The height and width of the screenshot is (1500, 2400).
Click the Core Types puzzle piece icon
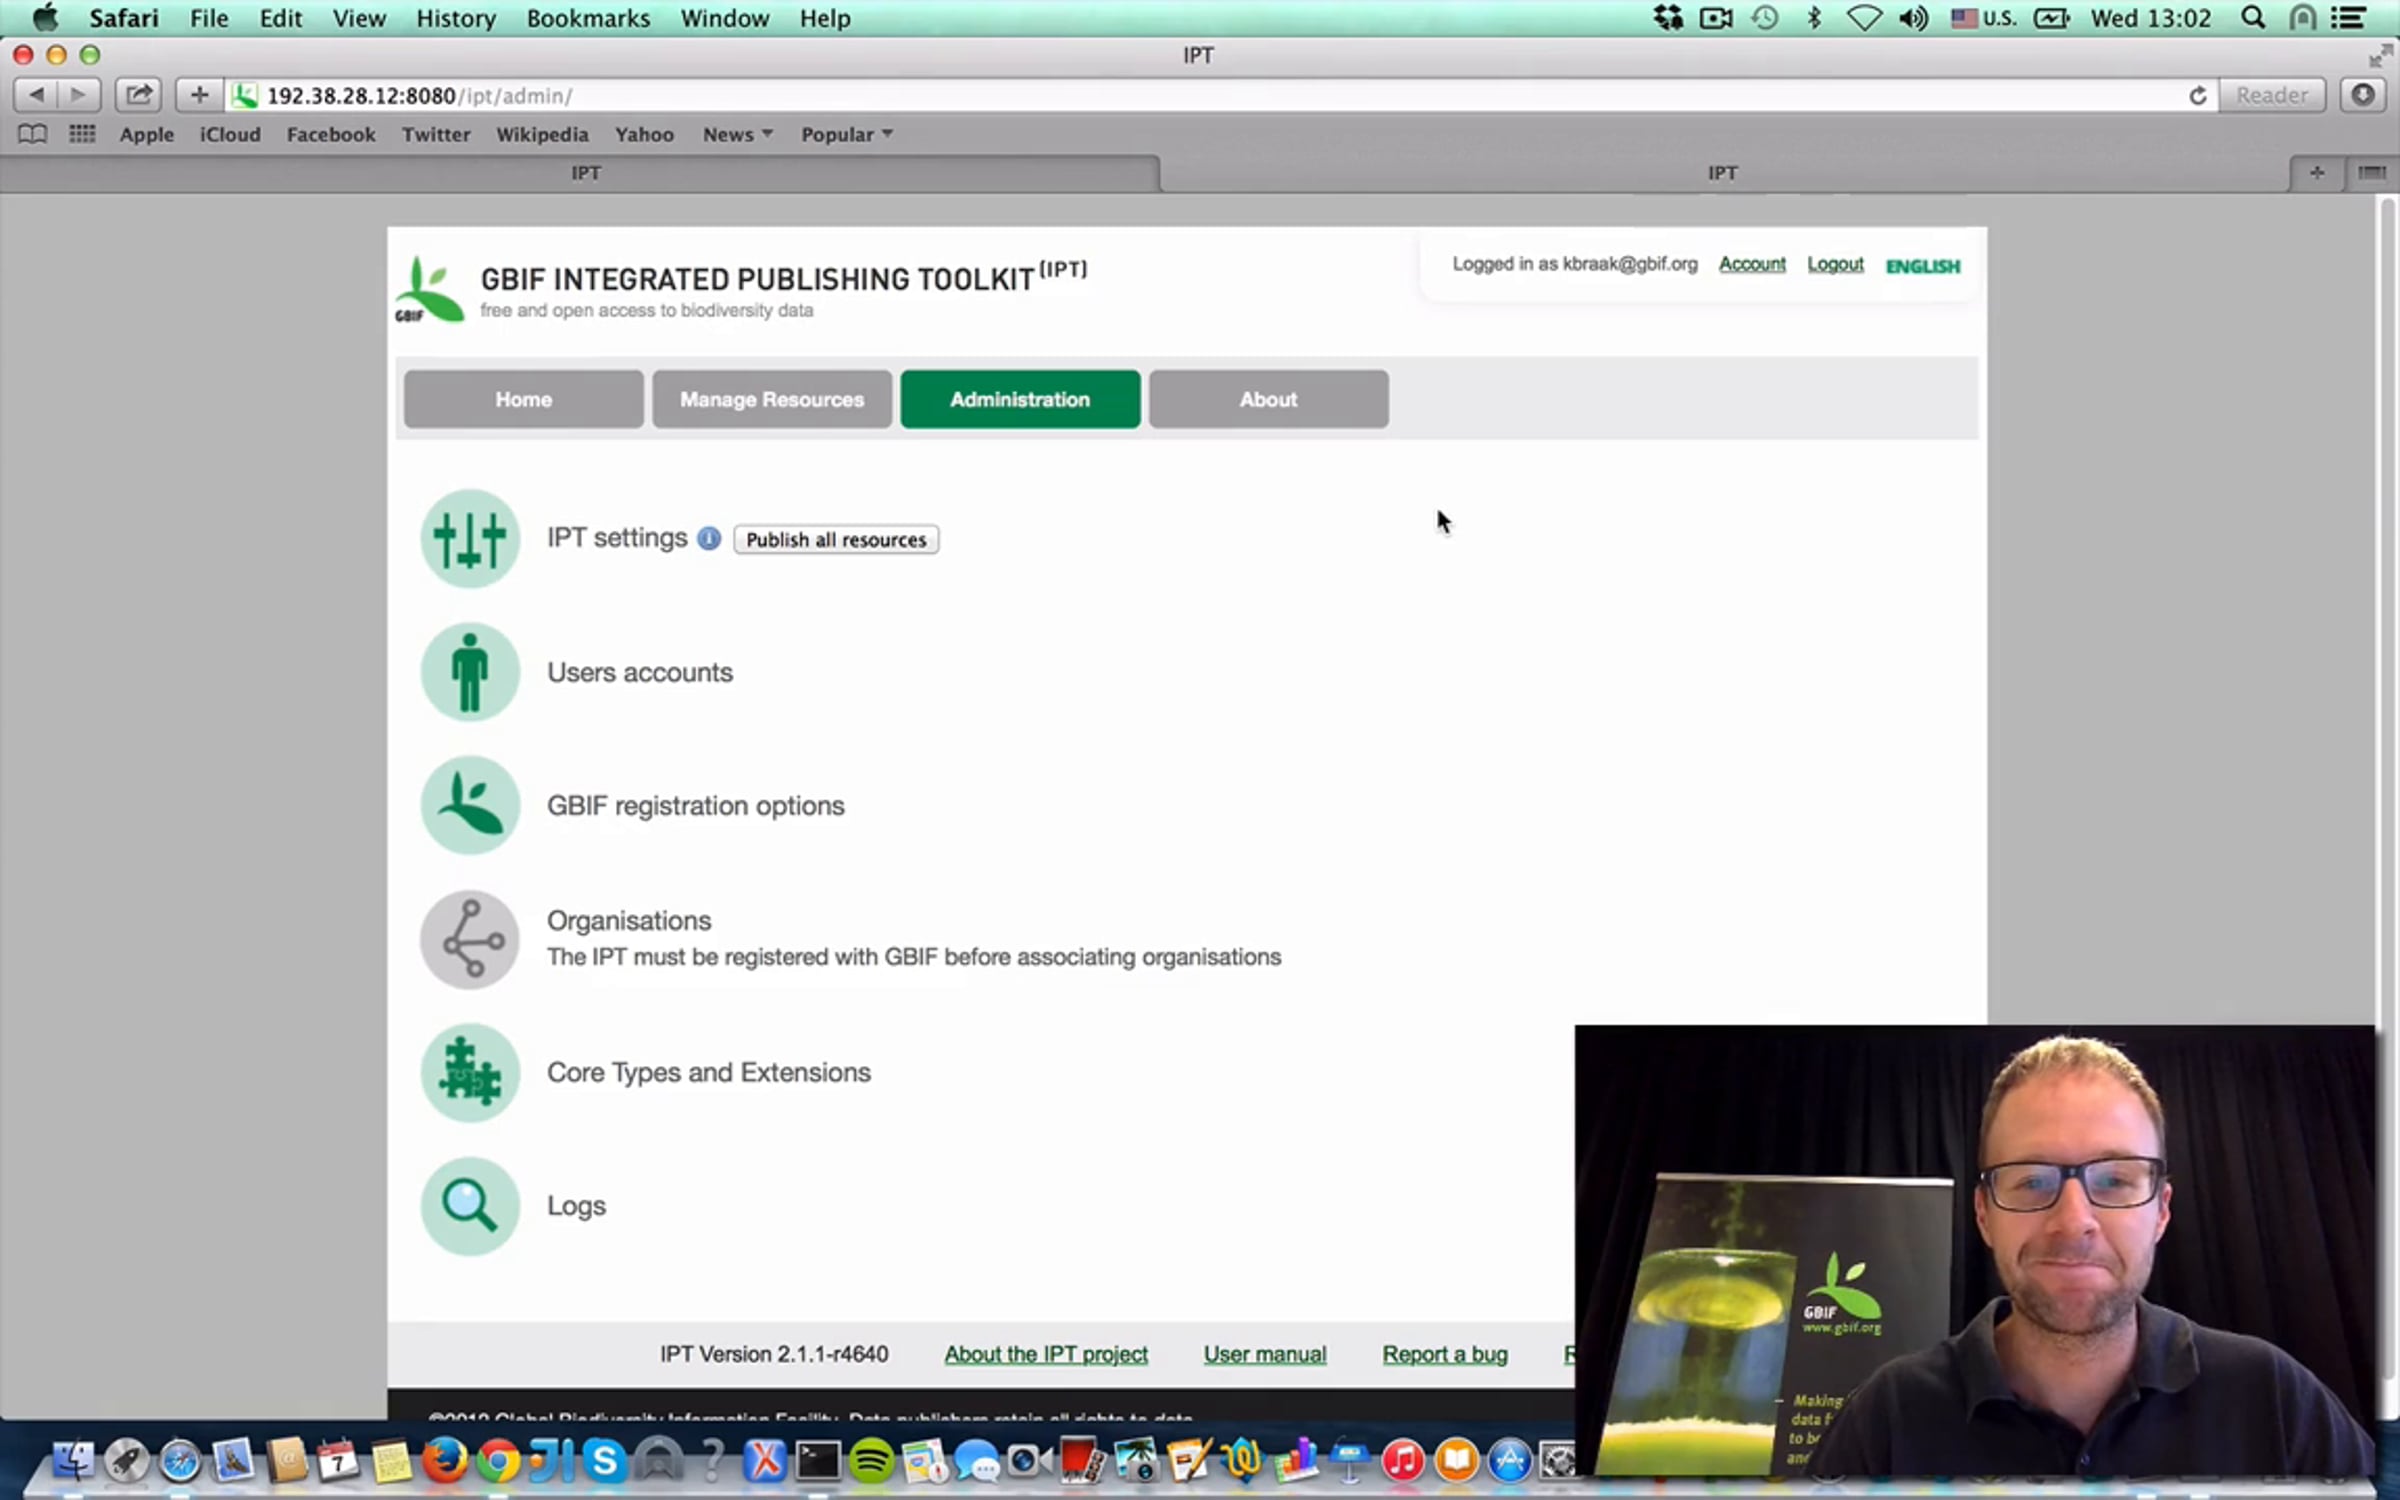coord(470,1072)
